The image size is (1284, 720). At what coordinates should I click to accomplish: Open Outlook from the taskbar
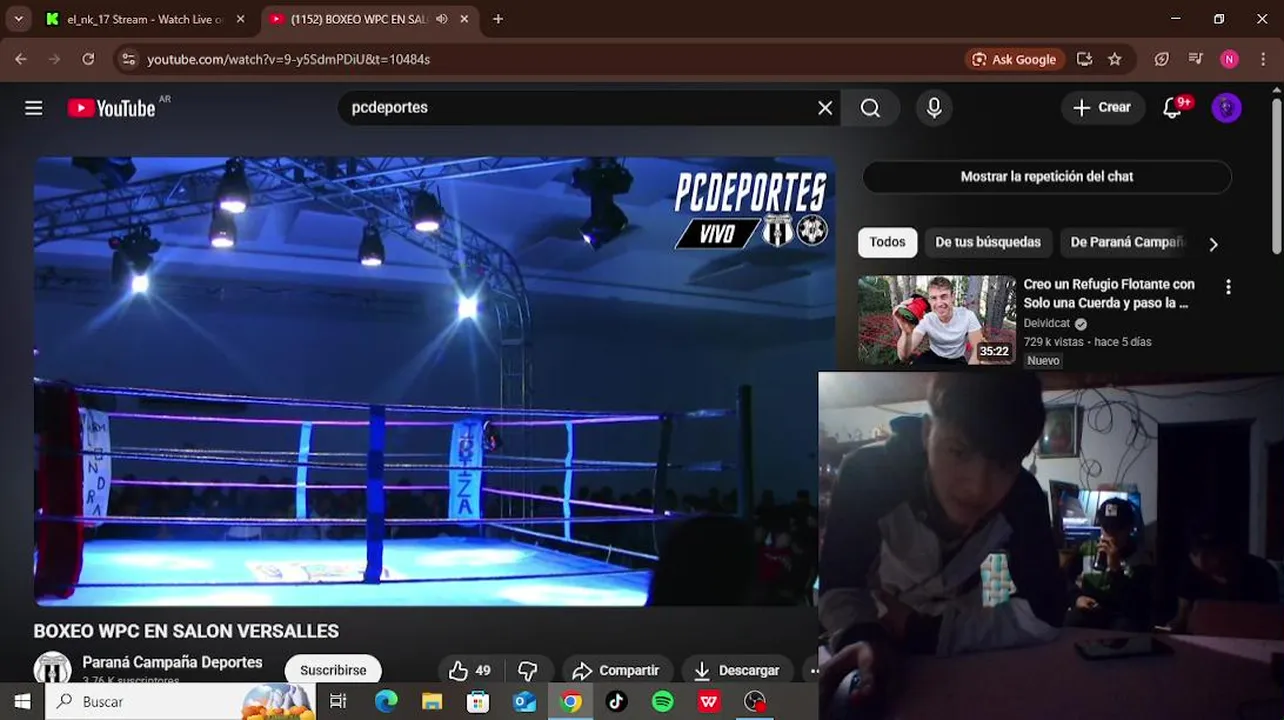(x=524, y=701)
